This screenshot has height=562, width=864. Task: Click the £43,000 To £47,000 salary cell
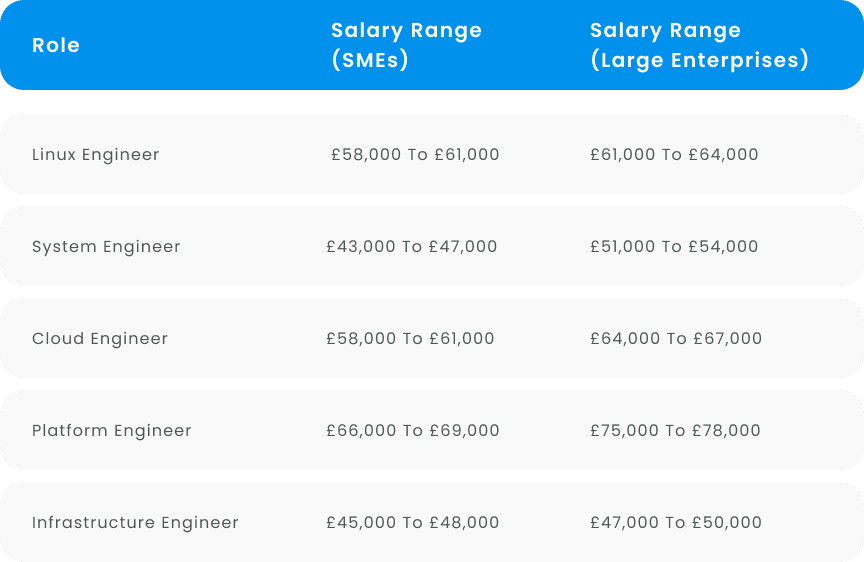pos(412,246)
